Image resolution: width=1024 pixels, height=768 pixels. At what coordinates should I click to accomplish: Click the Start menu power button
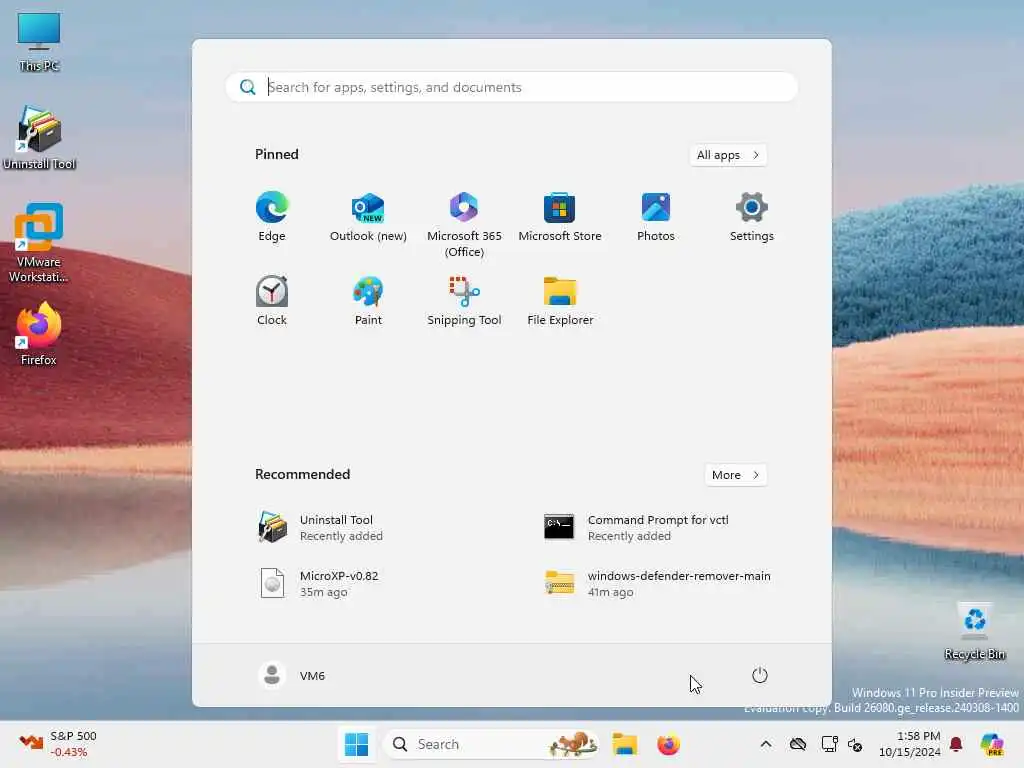pos(760,675)
